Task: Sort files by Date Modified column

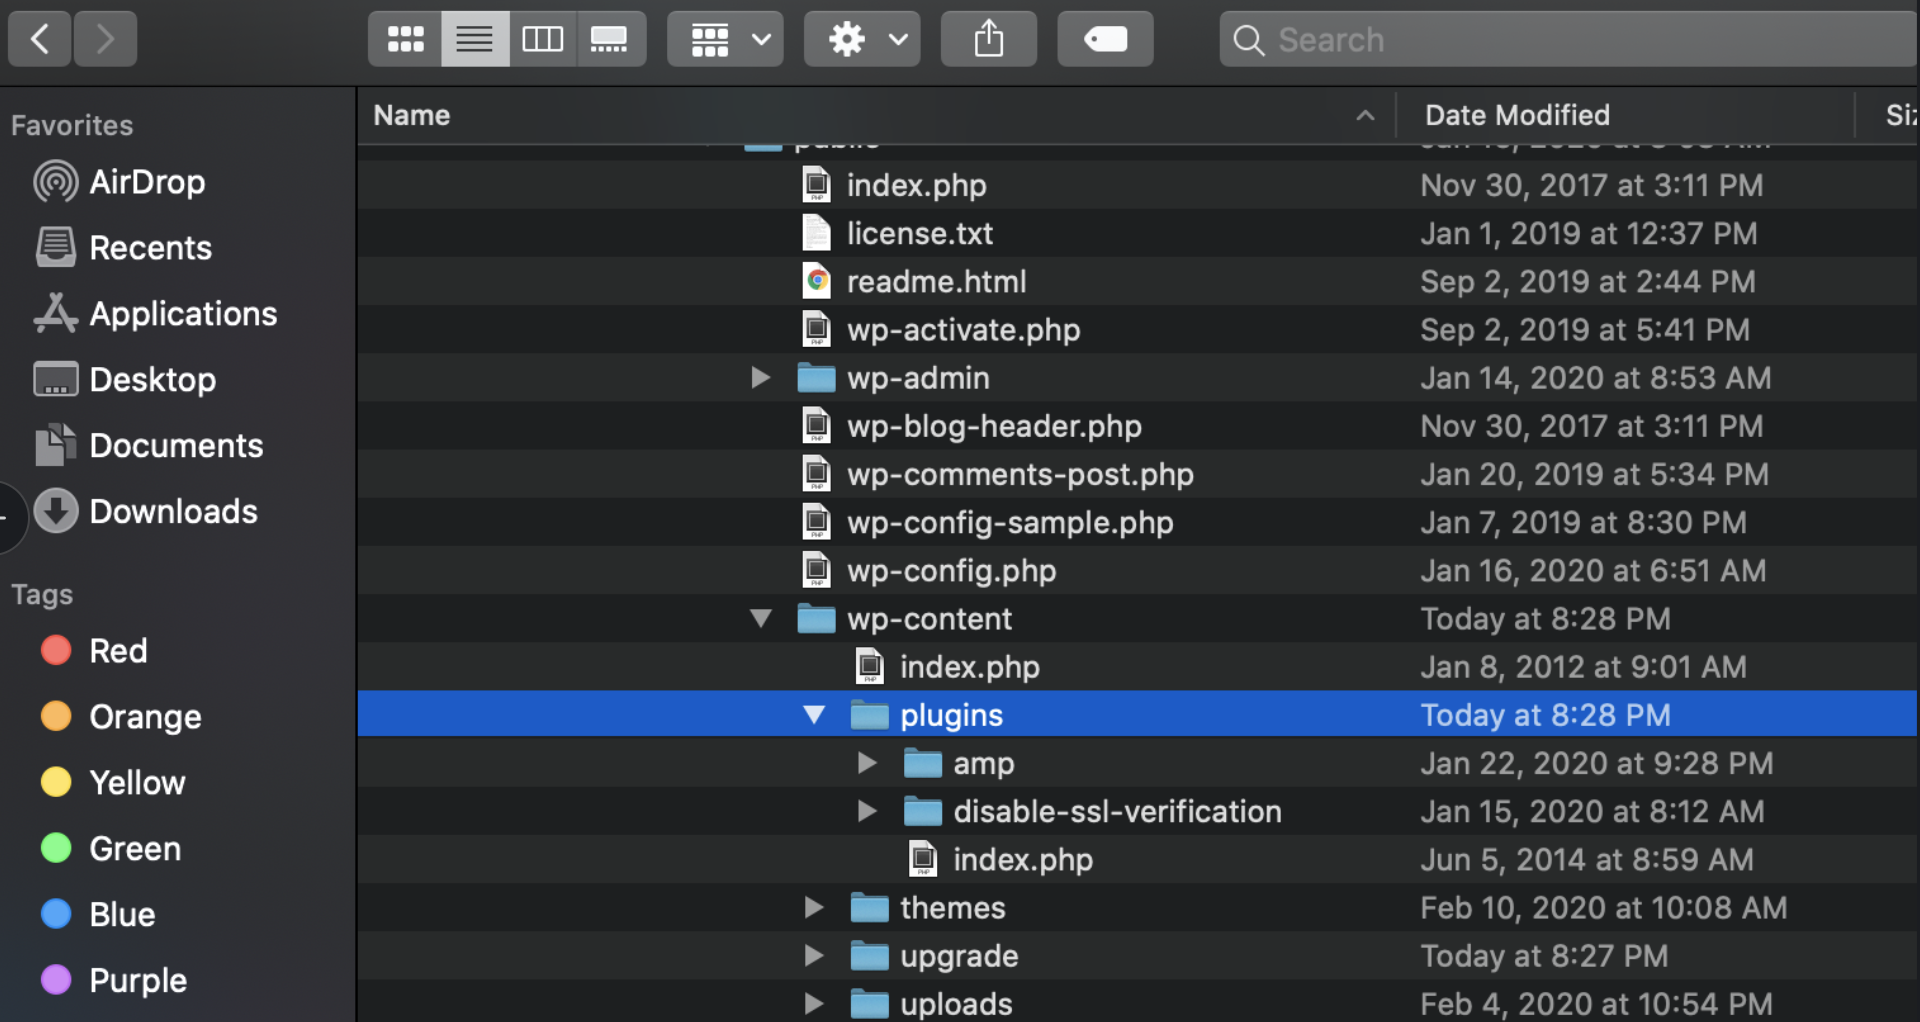Action: [x=1516, y=115]
